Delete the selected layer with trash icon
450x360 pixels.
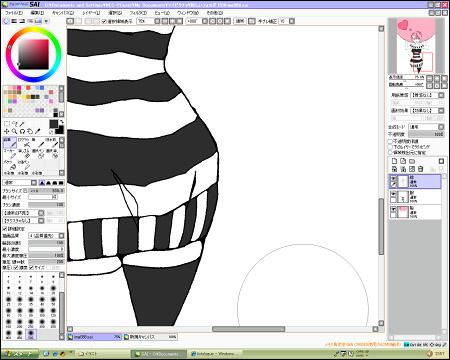point(421,169)
